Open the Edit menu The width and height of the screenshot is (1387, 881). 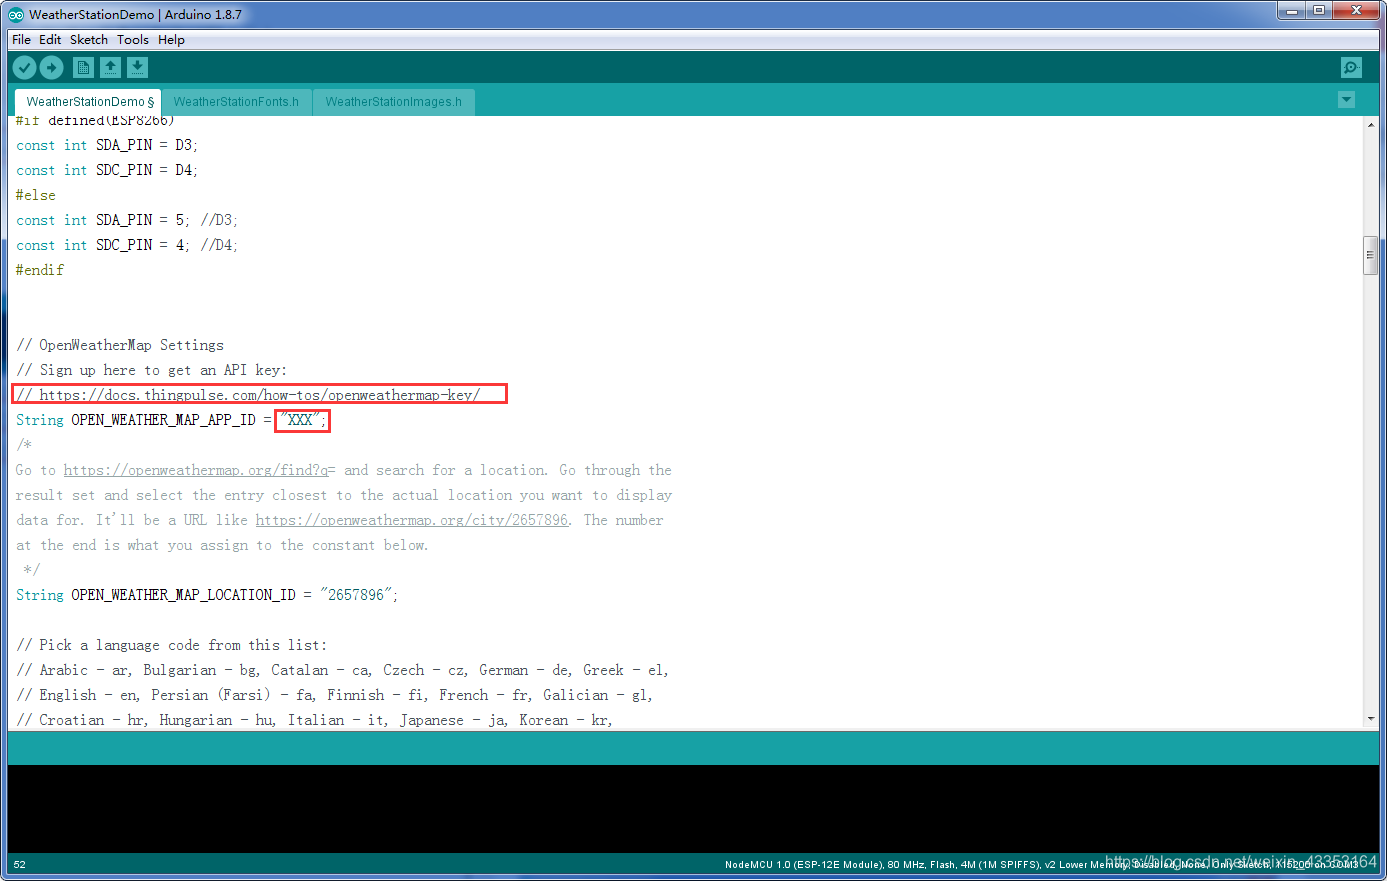tap(50, 40)
